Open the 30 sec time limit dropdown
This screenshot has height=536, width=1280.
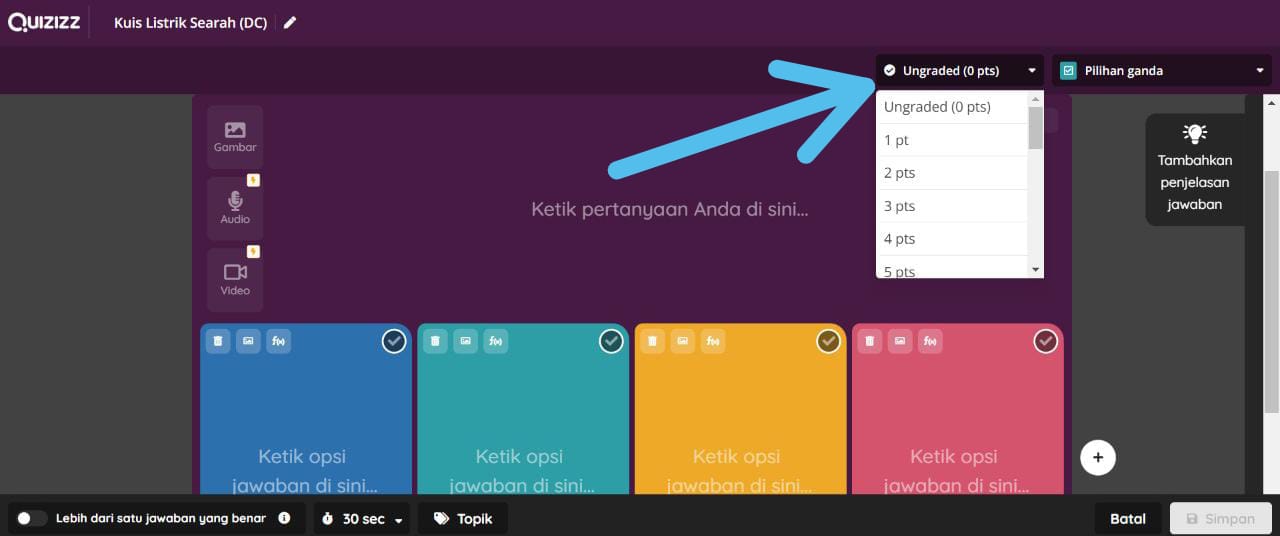[362, 519]
